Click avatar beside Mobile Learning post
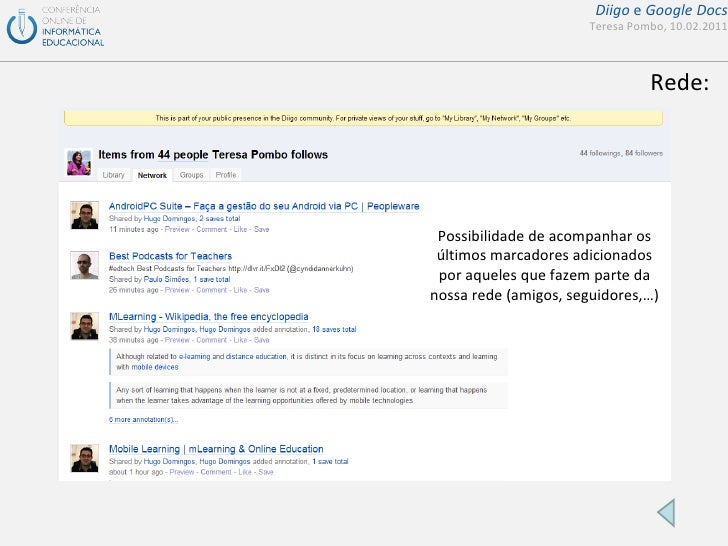The image size is (728, 546). point(84,457)
